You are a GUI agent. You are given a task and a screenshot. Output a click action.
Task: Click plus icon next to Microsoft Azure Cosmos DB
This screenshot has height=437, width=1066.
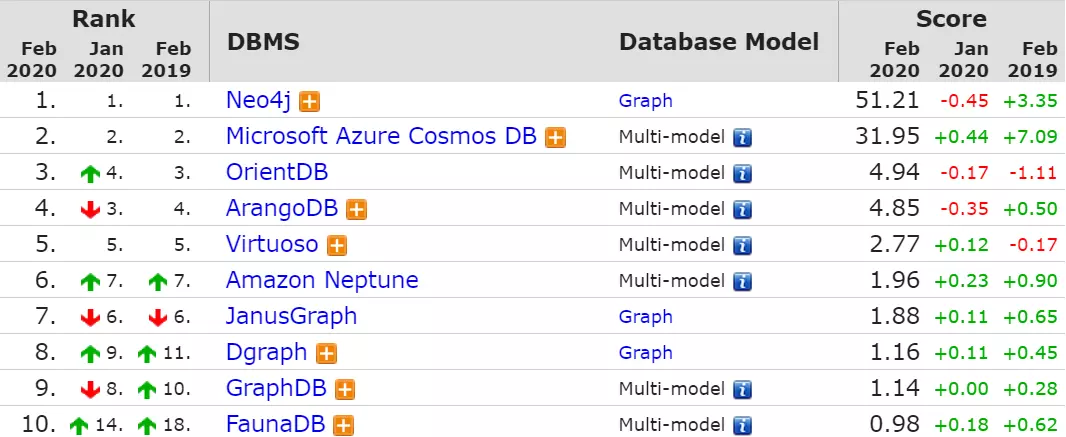[555, 137]
